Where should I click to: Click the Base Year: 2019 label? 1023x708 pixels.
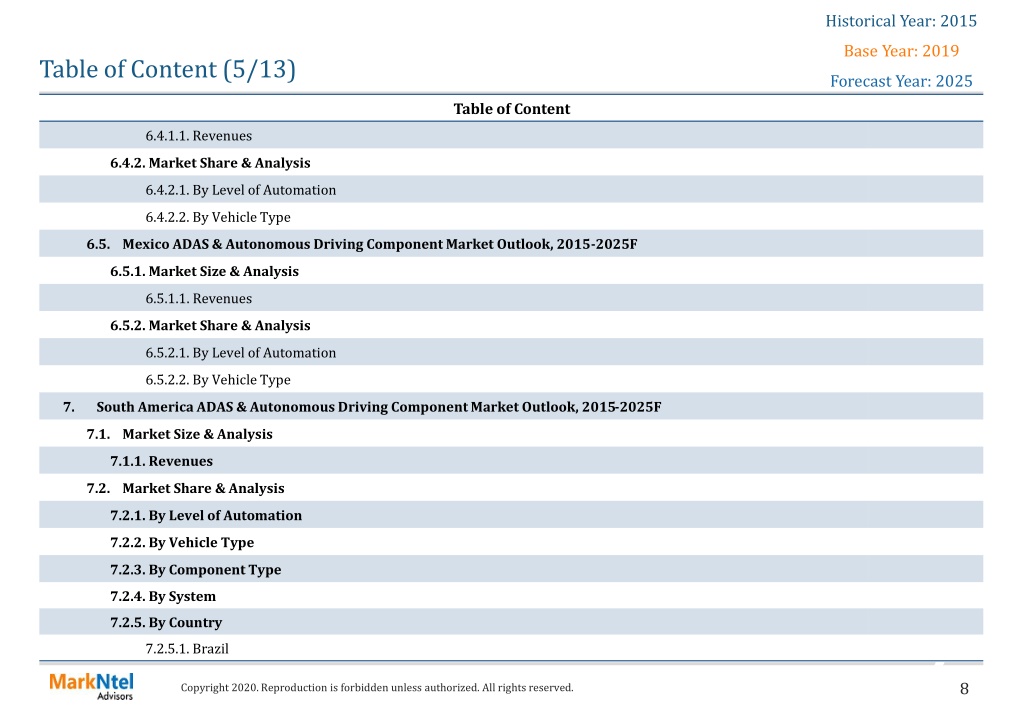click(x=901, y=51)
